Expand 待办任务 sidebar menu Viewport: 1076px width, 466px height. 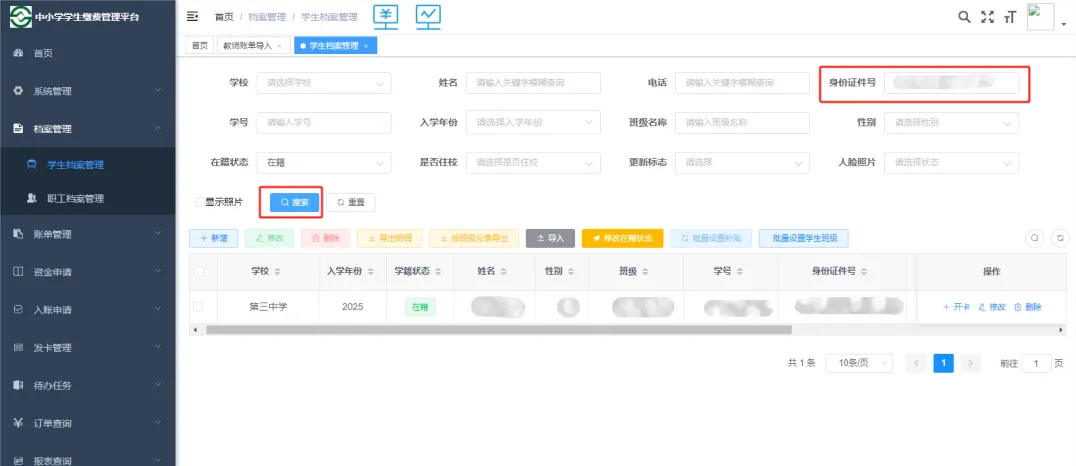coord(88,385)
